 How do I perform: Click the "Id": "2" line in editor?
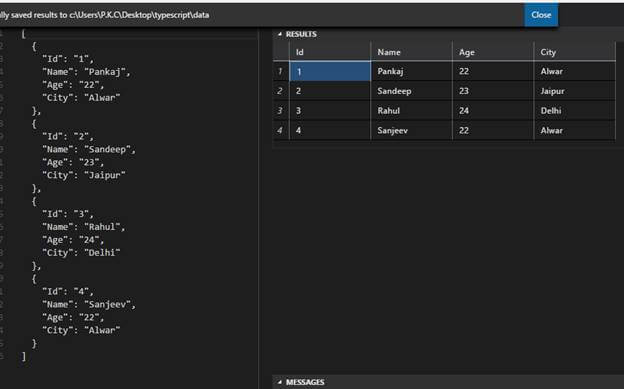[x=68, y=137]
